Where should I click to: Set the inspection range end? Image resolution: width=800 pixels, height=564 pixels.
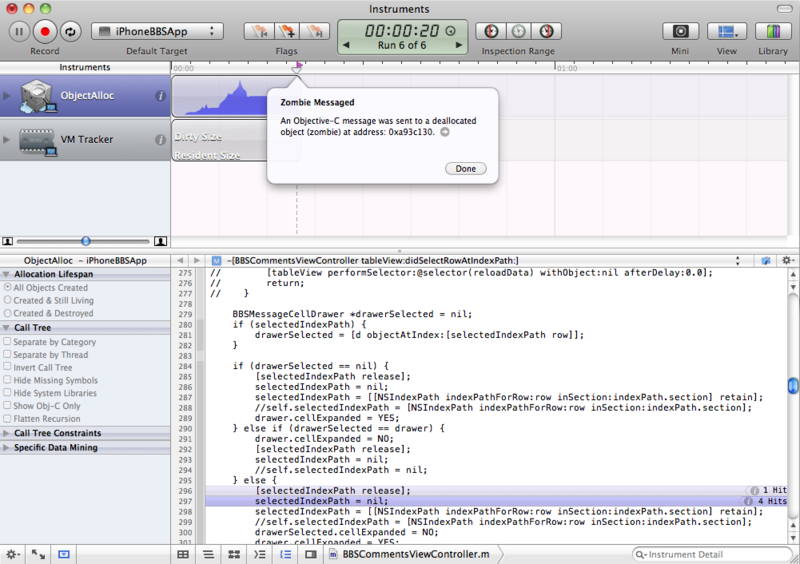(x=546, y=31)
